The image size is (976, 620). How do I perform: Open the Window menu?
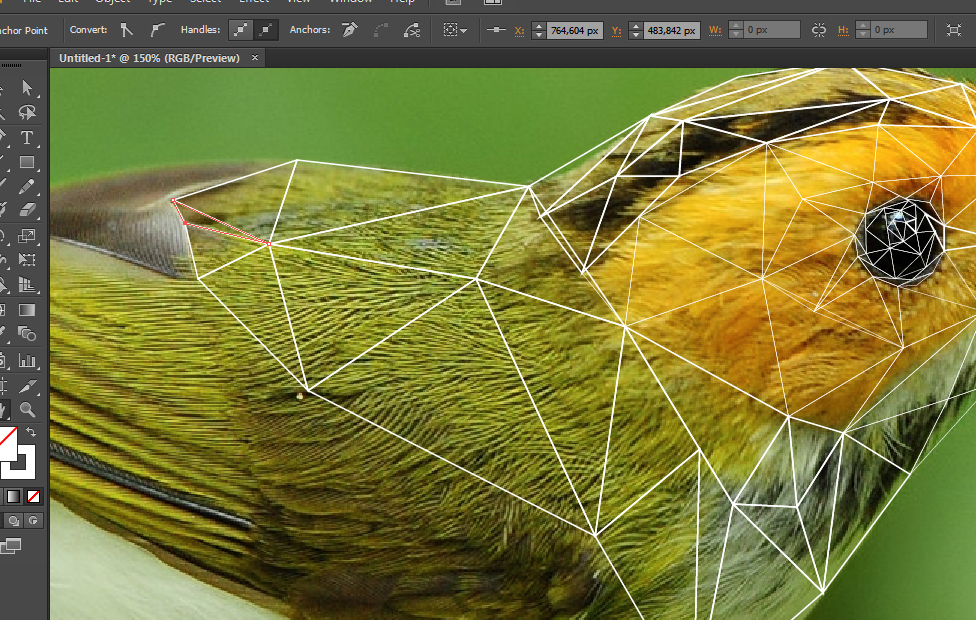point(350,1)
